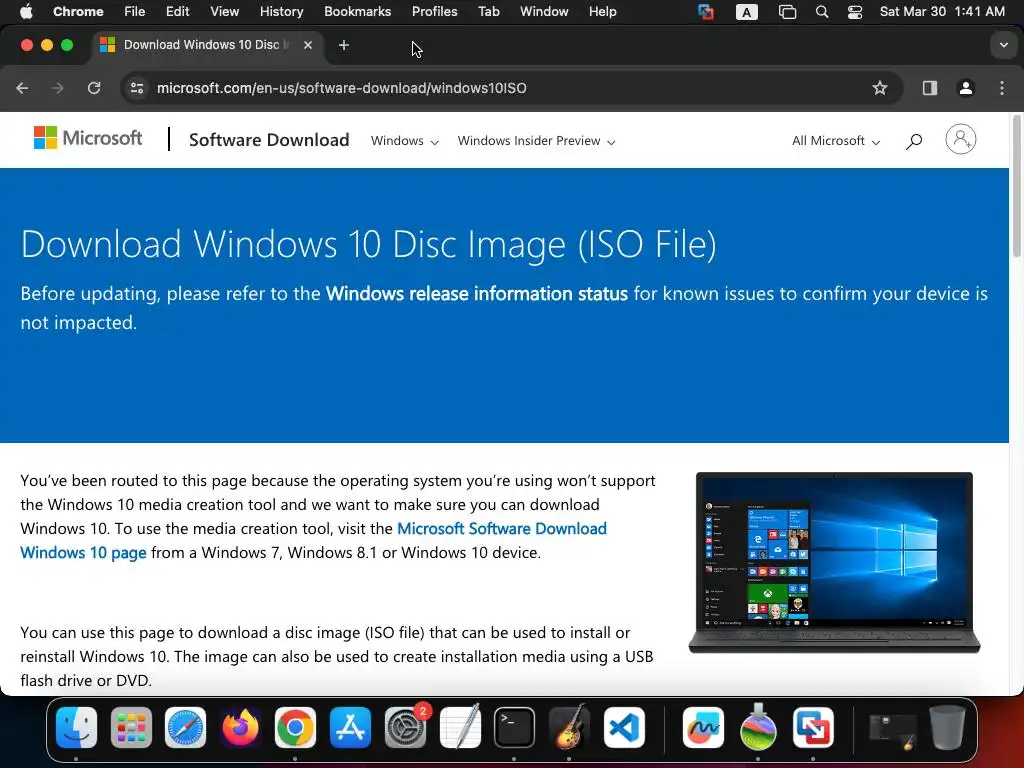The height and width of the screenshot is (768, 1024).
Task: Close the Download Windows 10 Disc tab
Action: [308, 45]
